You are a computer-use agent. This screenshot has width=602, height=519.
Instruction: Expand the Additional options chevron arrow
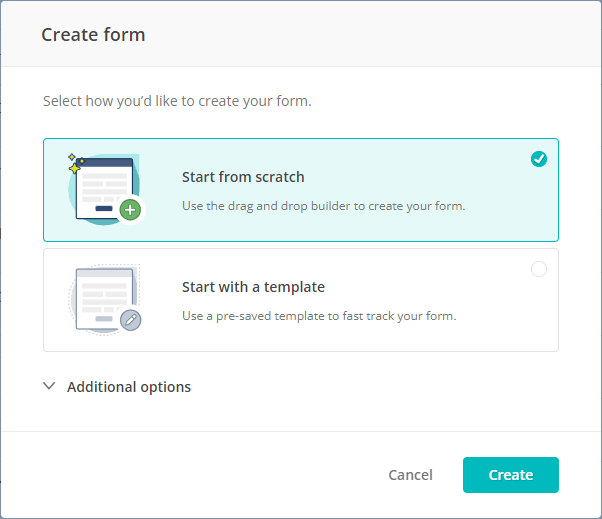(49, 386)
